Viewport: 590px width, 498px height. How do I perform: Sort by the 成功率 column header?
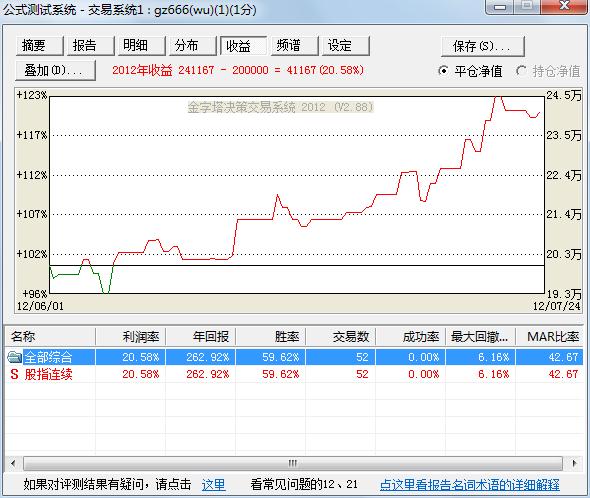click(x=411, y=337)
